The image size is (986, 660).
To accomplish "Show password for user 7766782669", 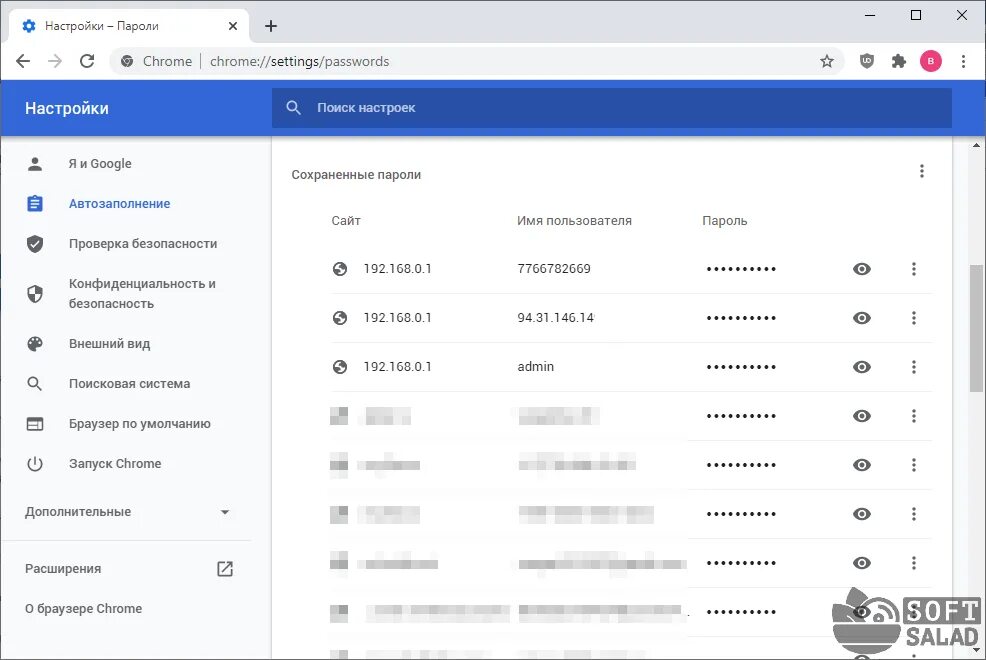I will 861,269.
